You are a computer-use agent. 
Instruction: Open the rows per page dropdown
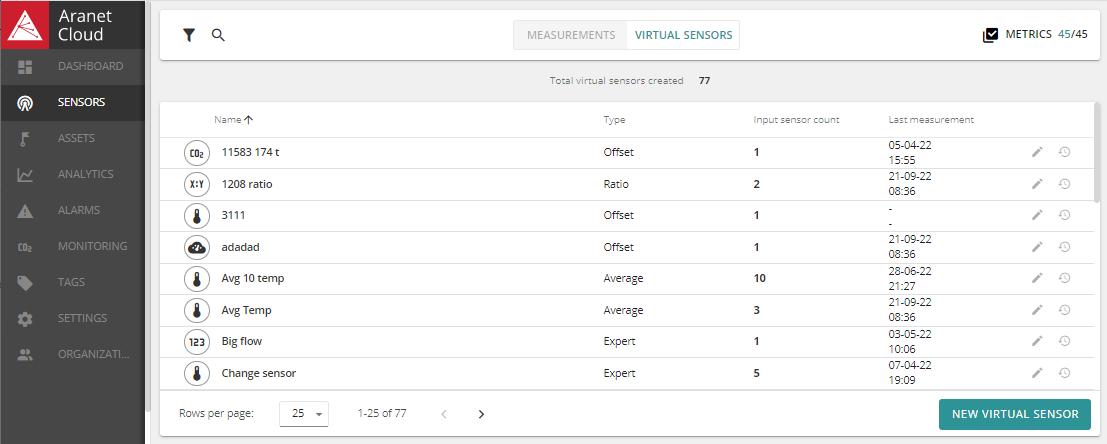(x=304, y=414)
